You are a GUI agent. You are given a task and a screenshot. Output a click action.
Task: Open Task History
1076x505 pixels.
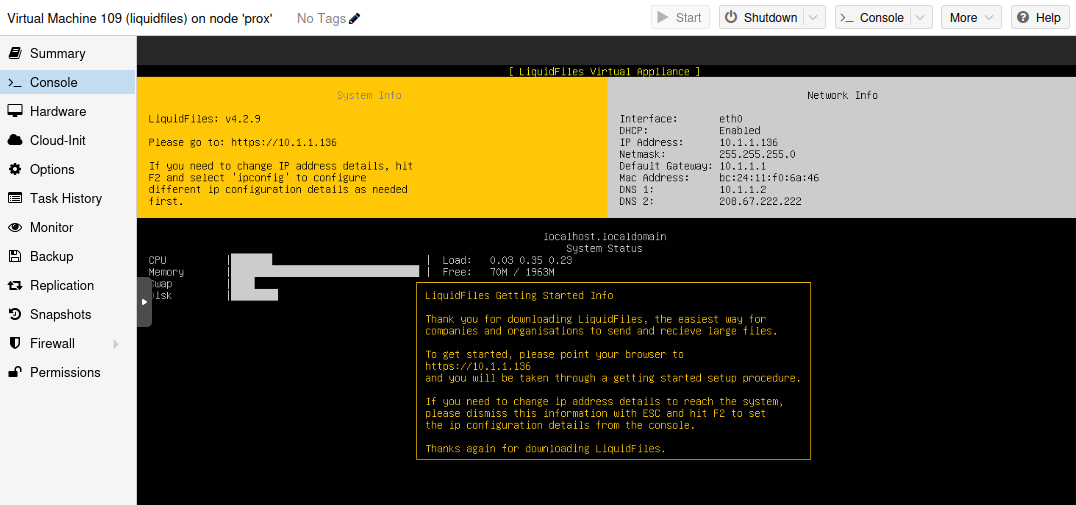[x=67, y=198]
